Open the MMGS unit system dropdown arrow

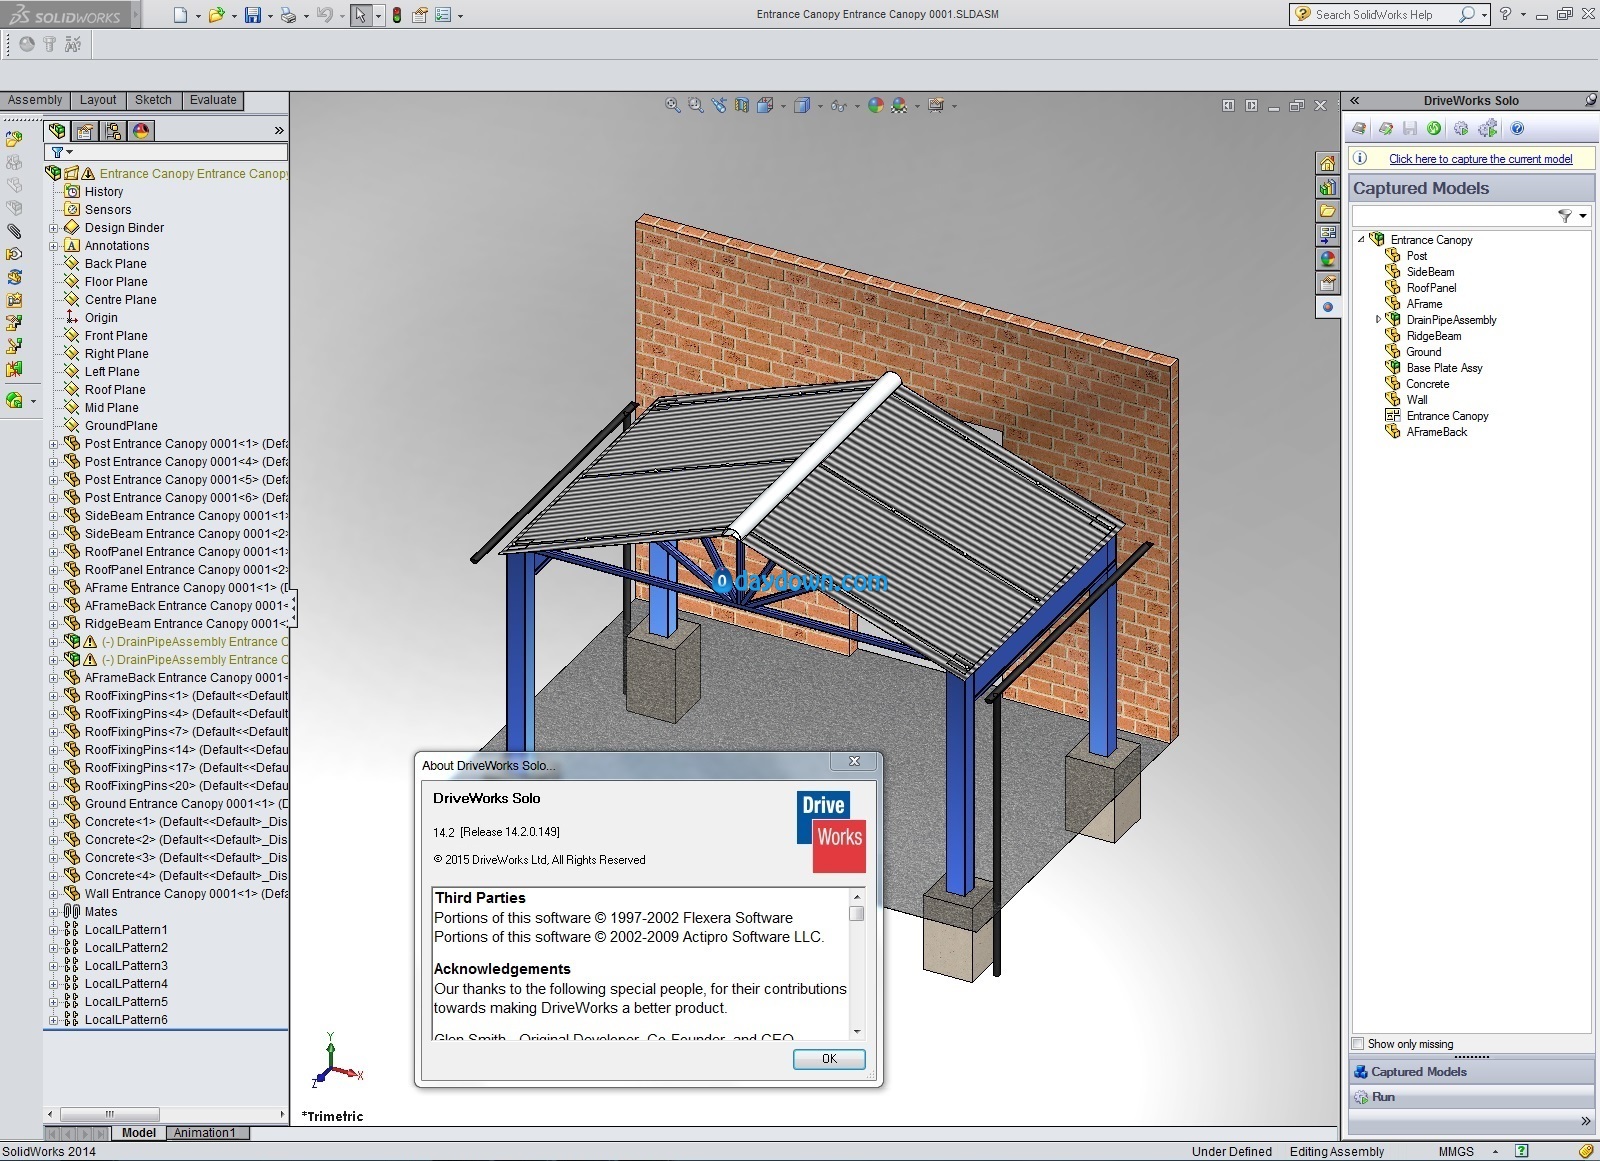[1495, 1152]
